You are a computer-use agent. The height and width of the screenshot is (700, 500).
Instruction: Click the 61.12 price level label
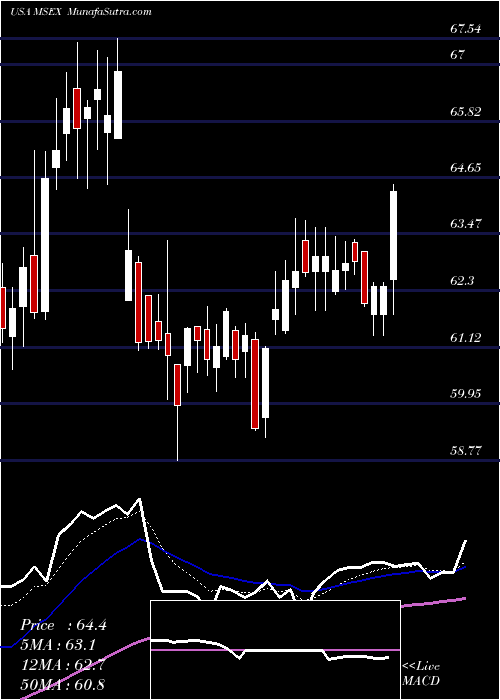point(465,338)
